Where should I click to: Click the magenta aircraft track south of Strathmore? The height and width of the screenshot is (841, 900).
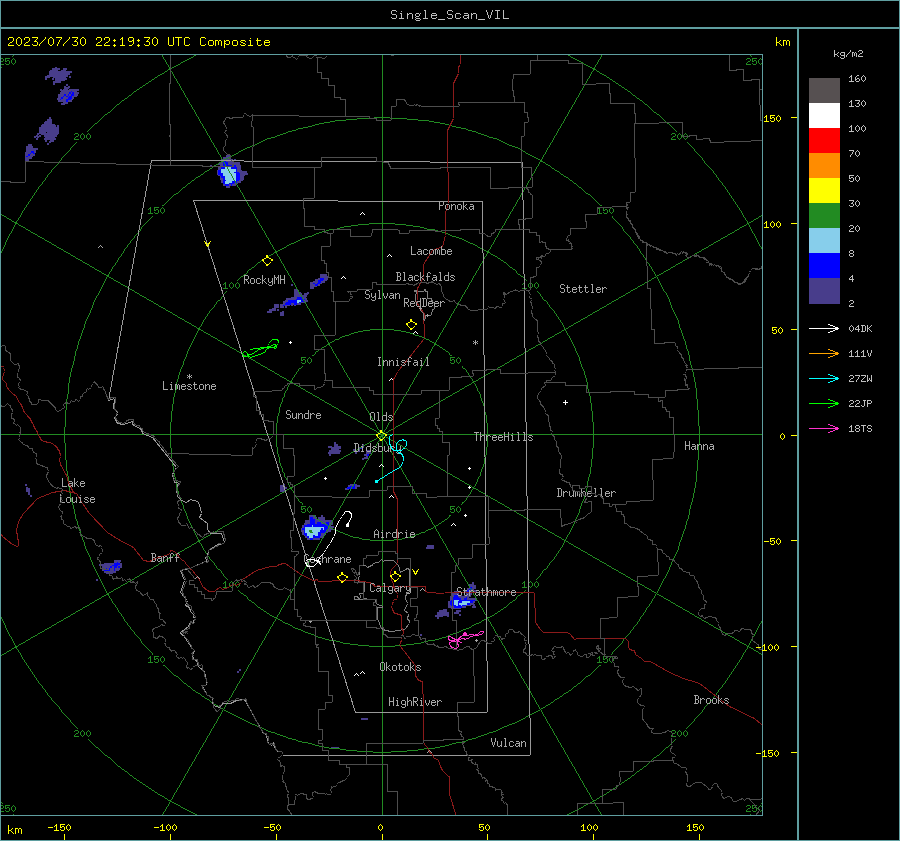point(465,639)
